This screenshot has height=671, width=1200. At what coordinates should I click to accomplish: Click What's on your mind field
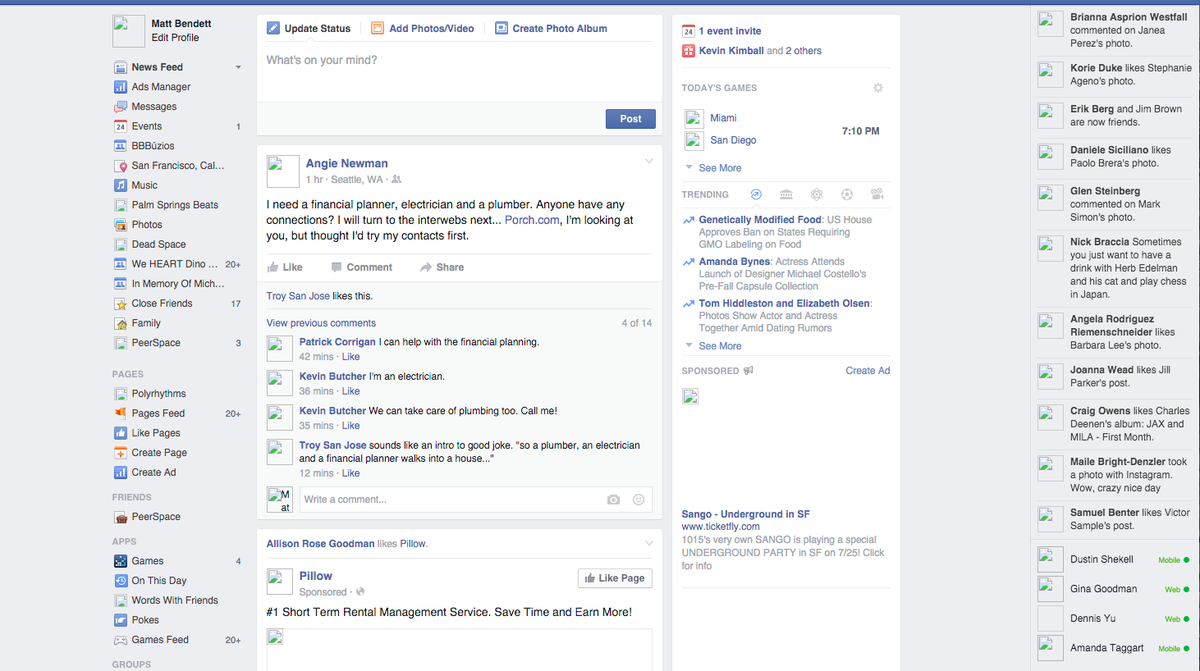[459, 72]
